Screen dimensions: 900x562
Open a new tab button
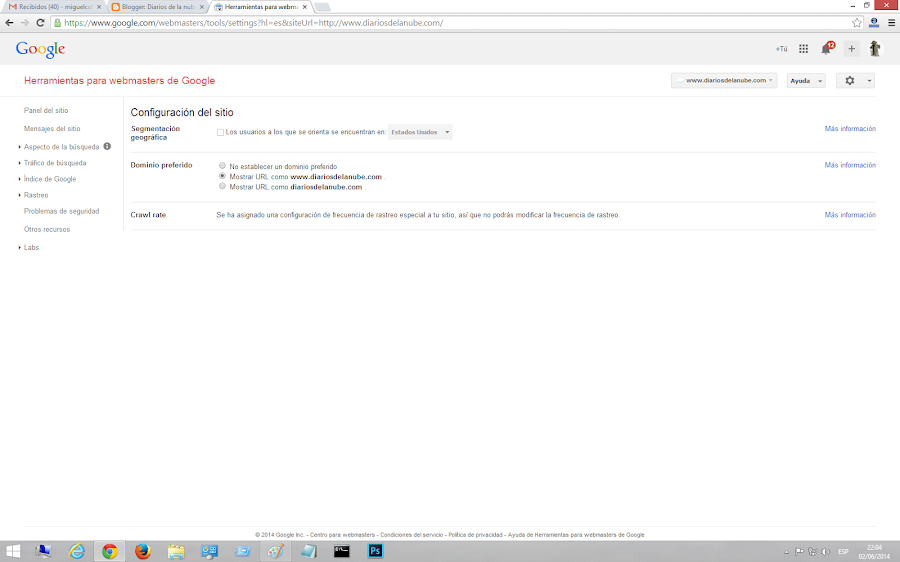[x=323, y=7]
